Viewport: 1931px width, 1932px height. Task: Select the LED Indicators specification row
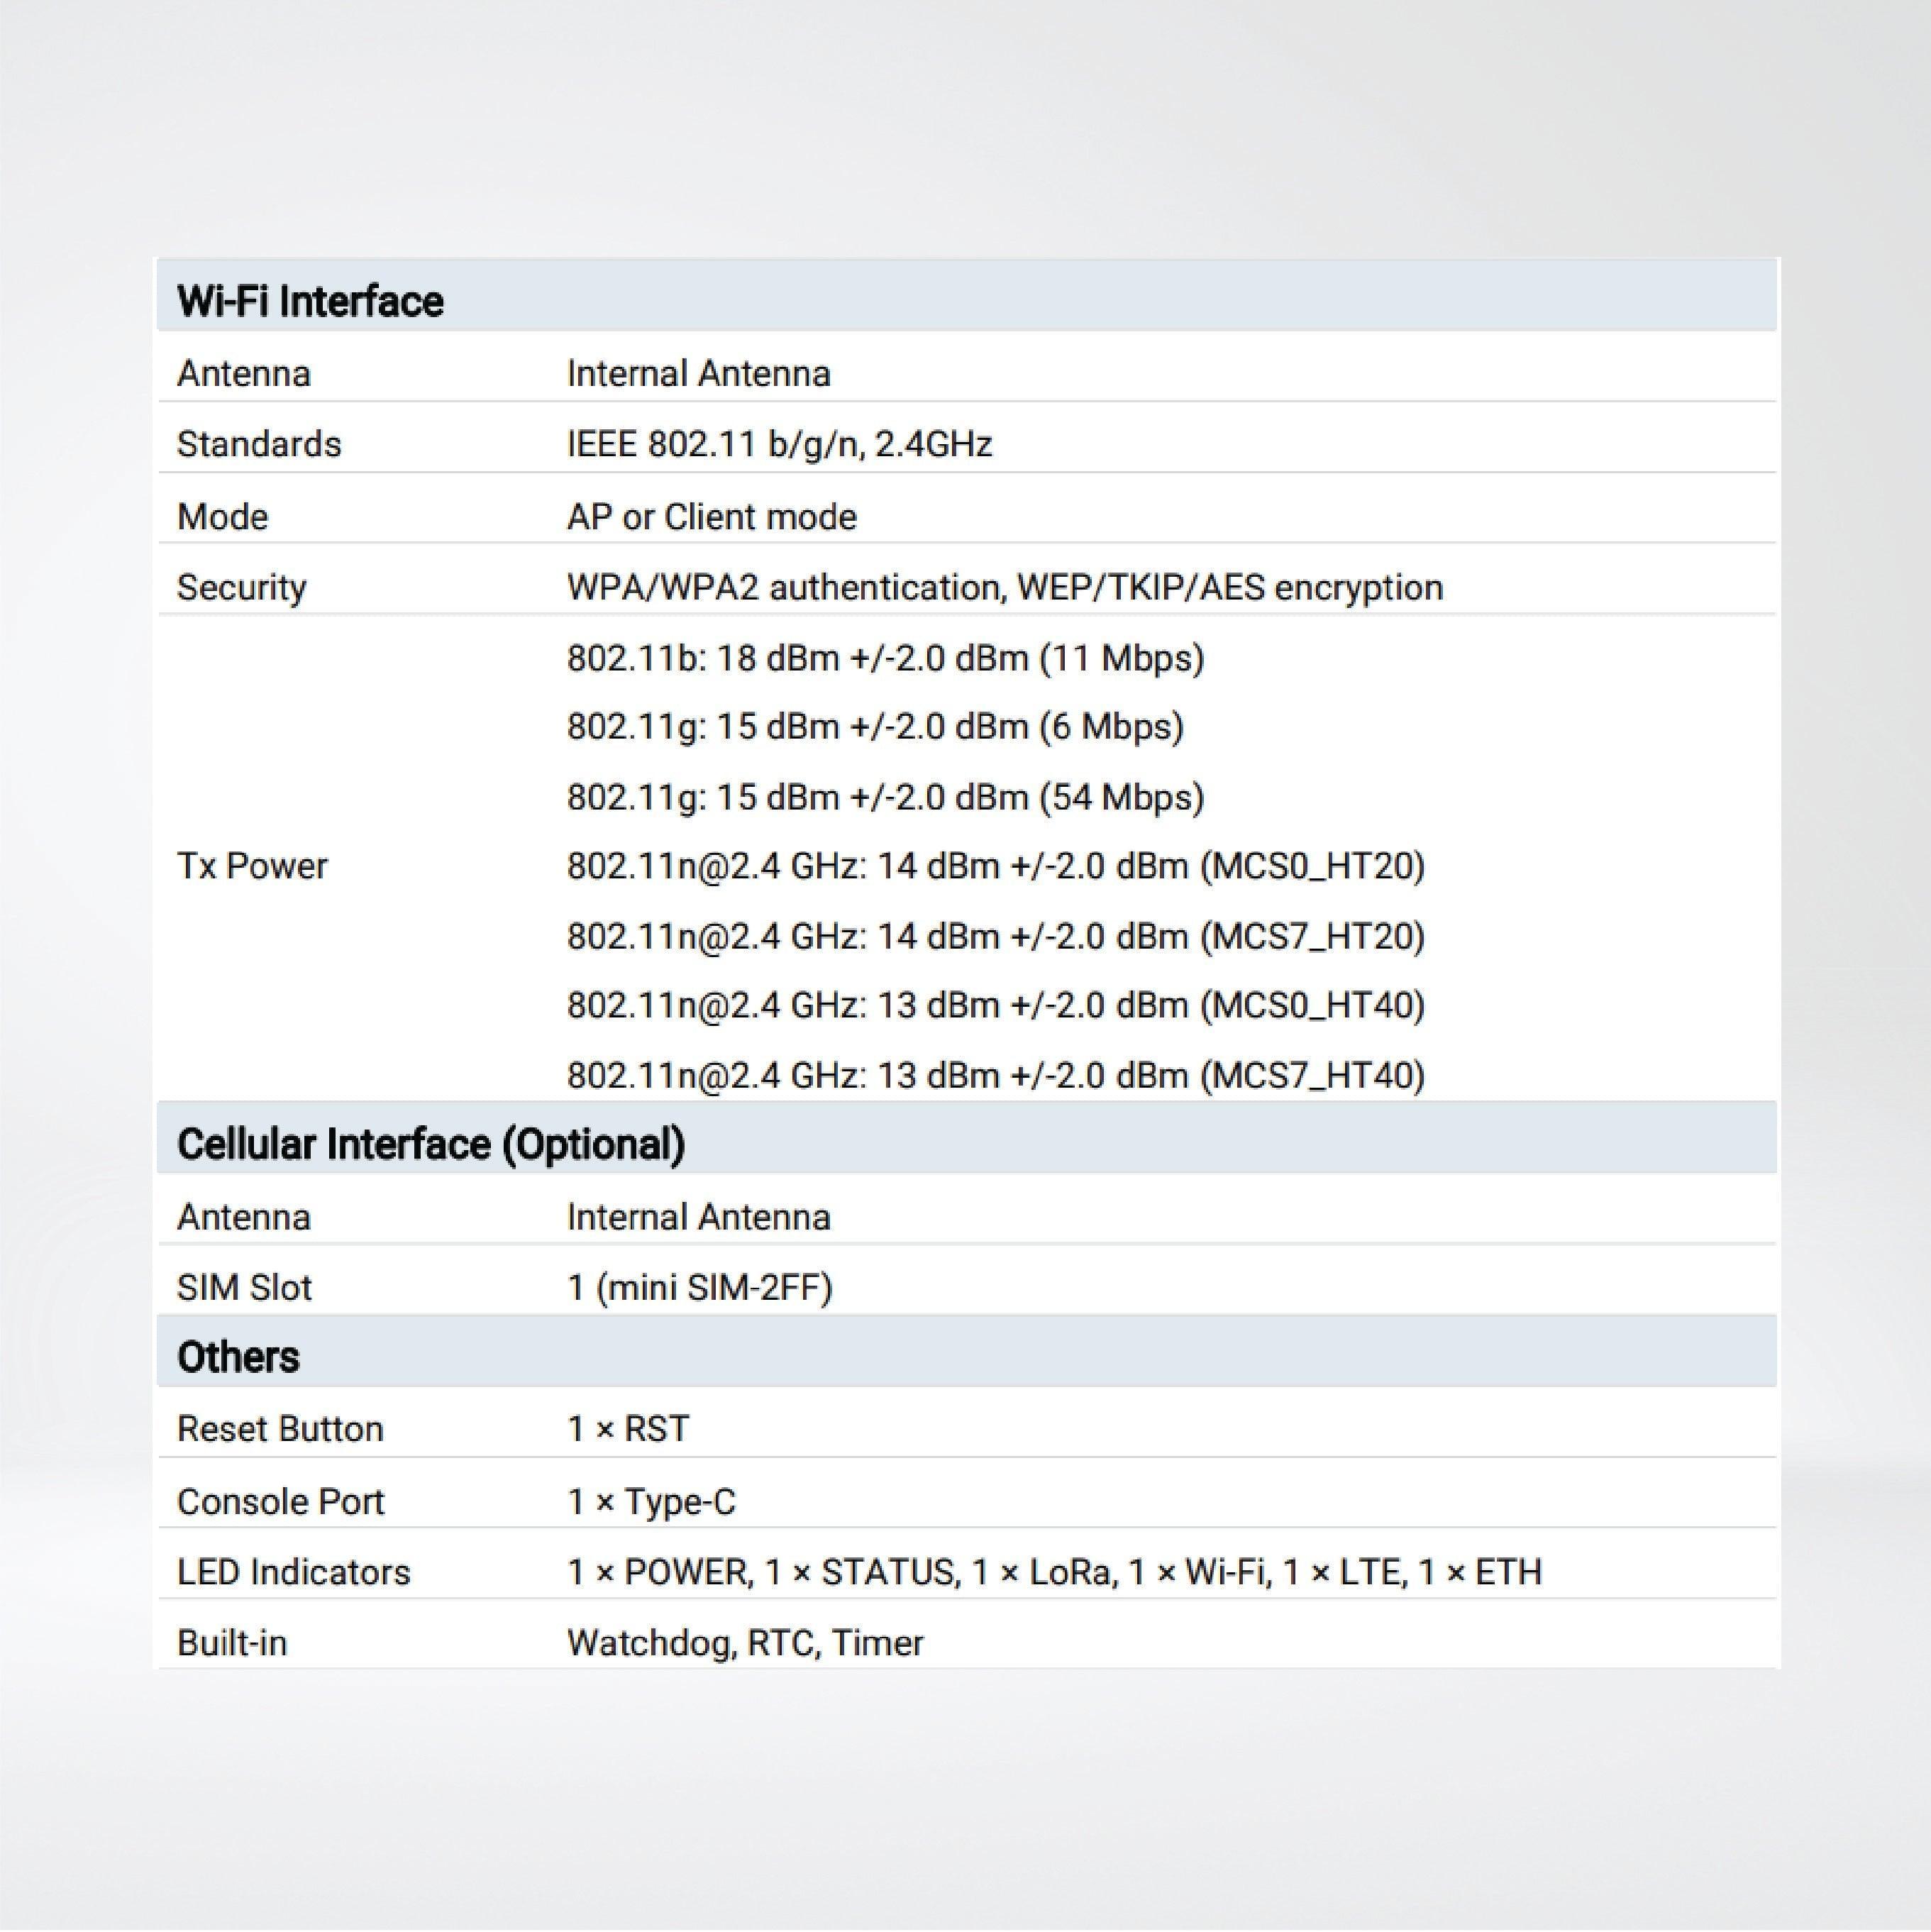(x=292, y=1571)
